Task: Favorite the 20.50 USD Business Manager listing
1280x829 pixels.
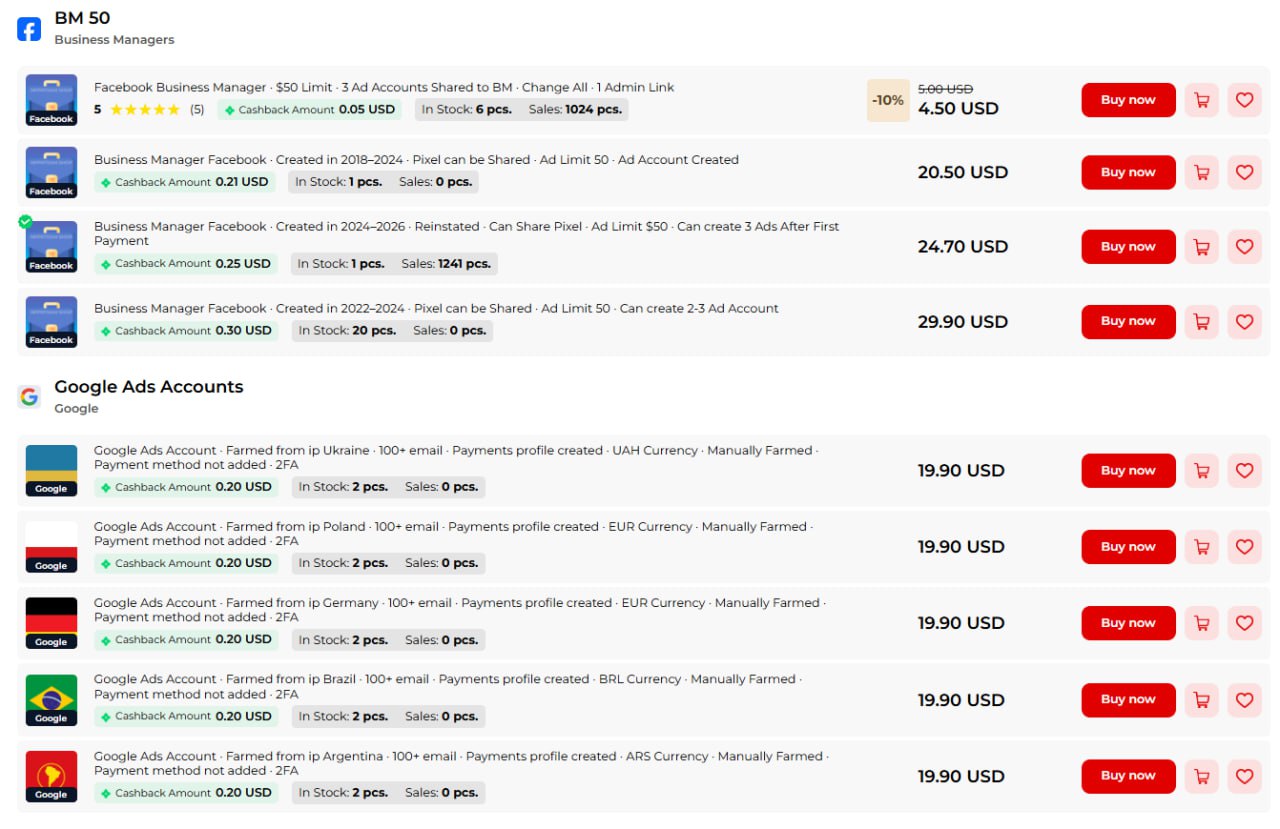Action: pos(1244,172)
